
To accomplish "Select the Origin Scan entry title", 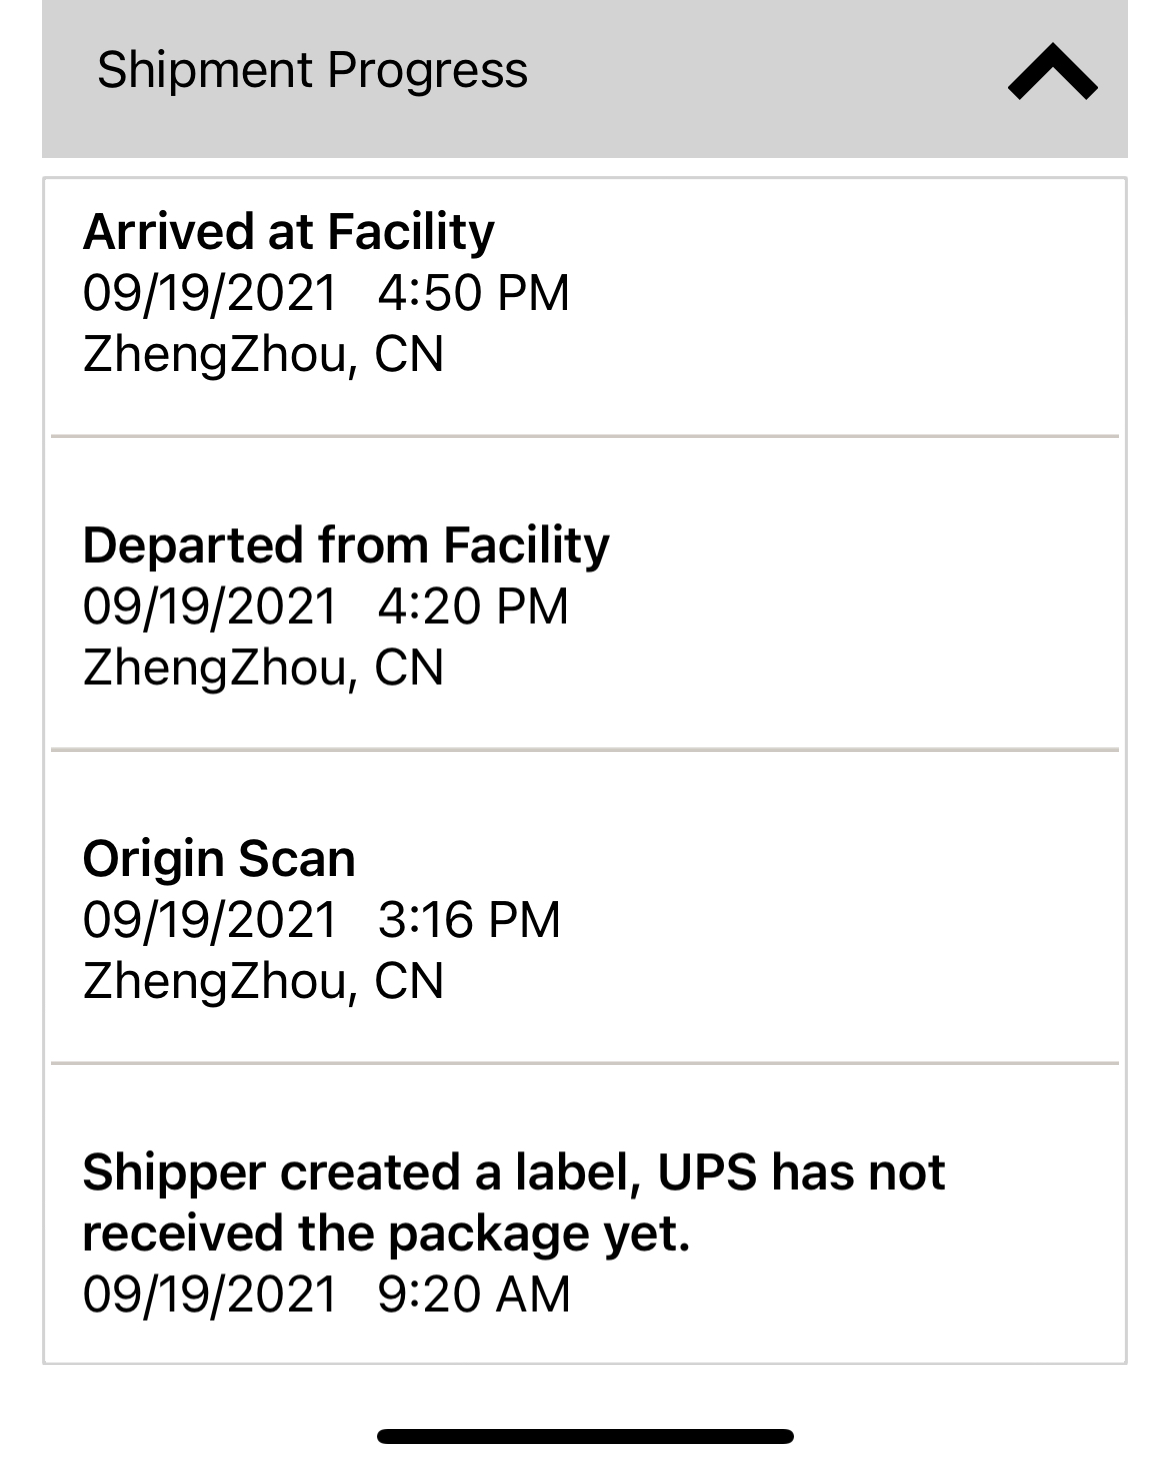I will tap(219, 859).
